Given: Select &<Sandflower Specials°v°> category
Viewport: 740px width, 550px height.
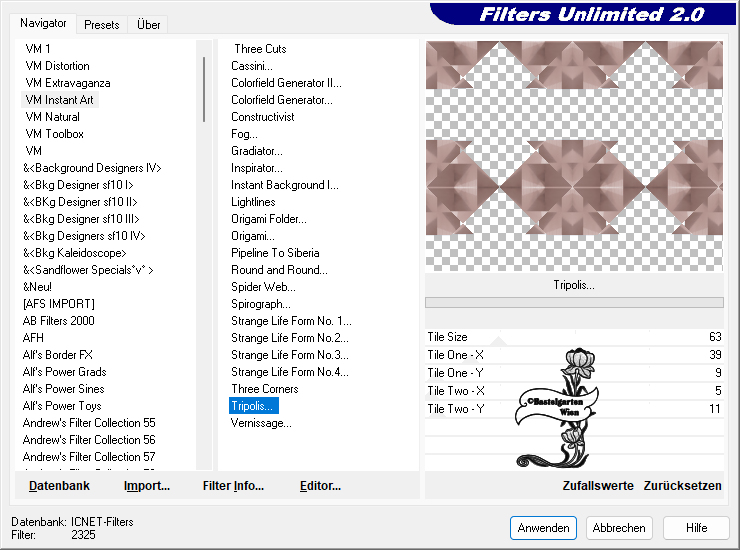Looking at the screenshot, I should point(88,270).
